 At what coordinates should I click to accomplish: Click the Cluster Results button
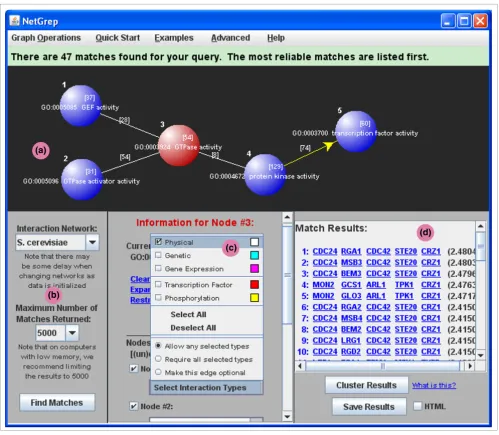(x=367, y=385)
